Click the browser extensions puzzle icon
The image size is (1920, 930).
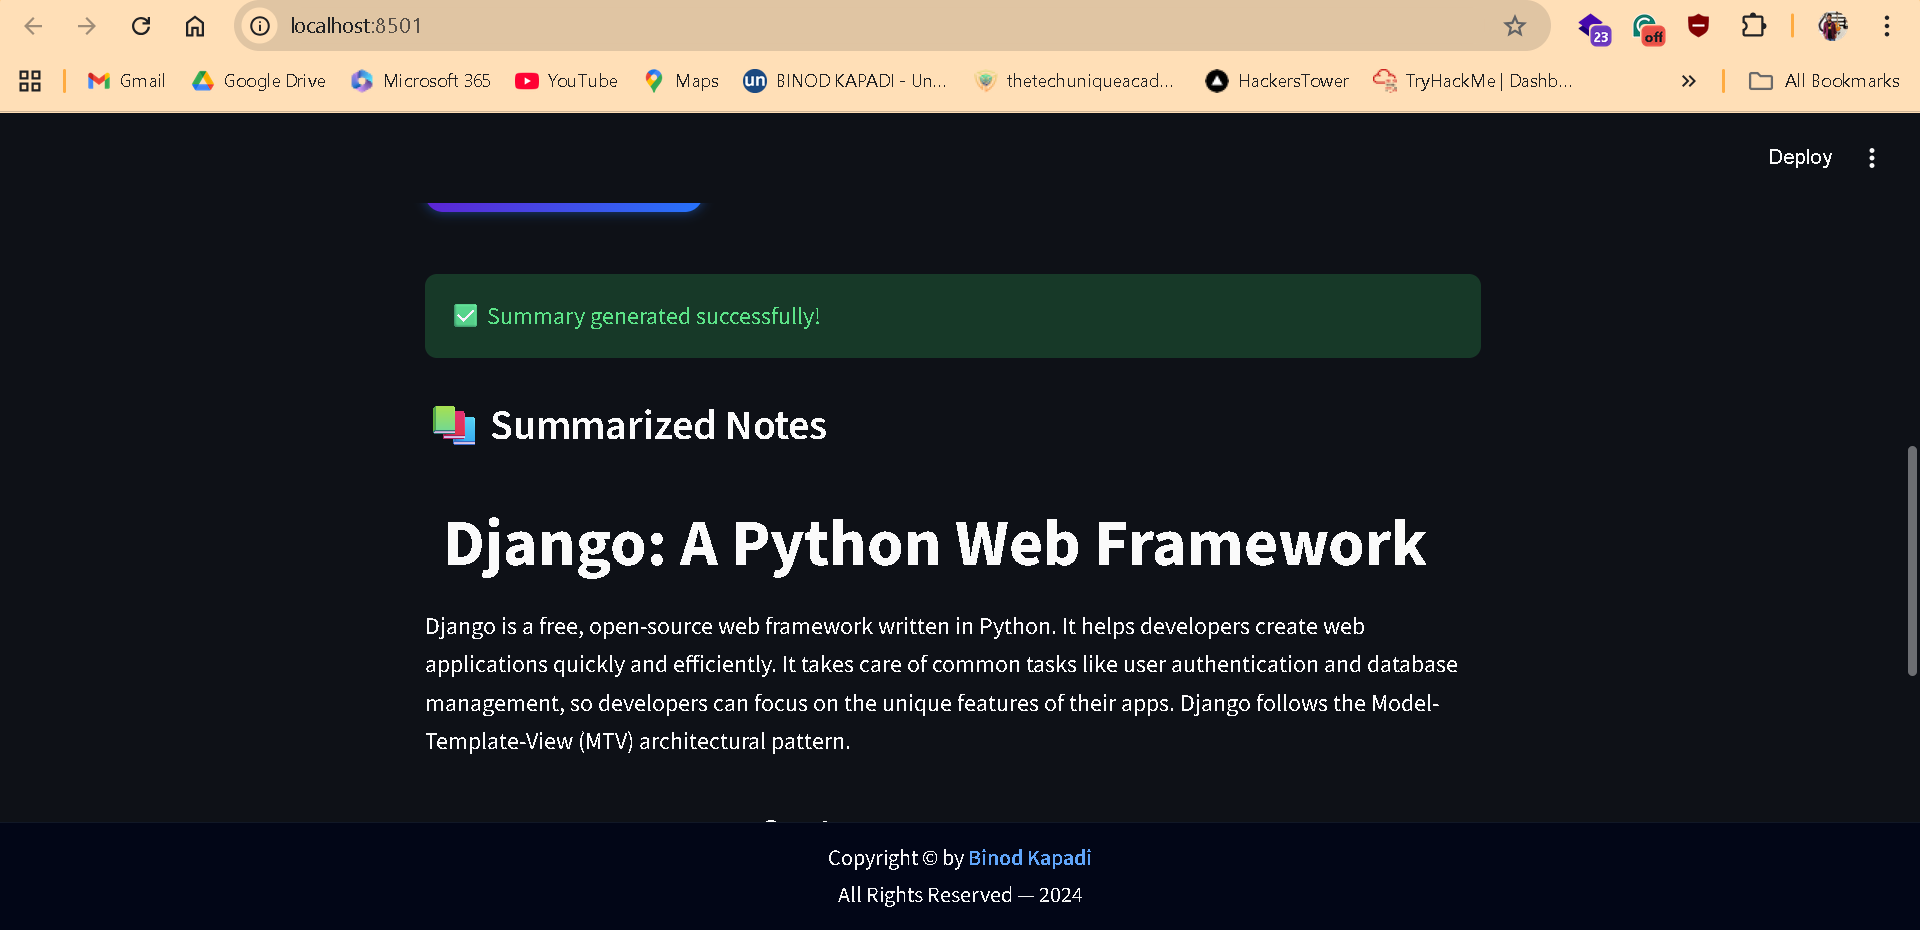click(1754, 26)
